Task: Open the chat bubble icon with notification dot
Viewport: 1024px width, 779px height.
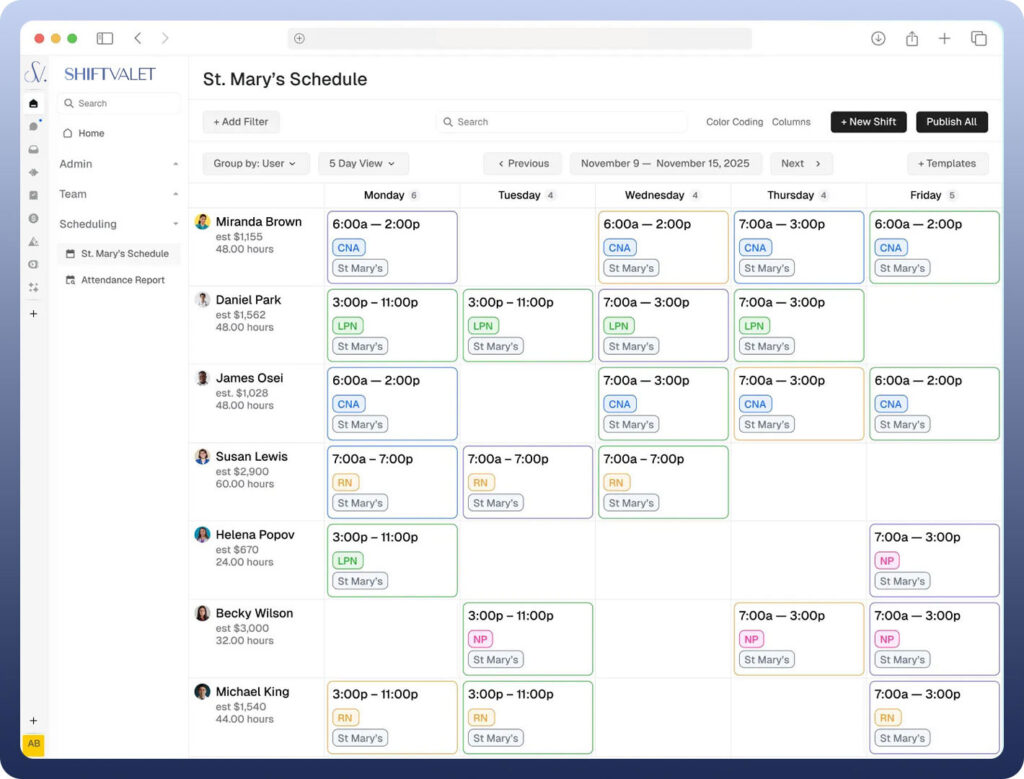Action: [34, 126]
